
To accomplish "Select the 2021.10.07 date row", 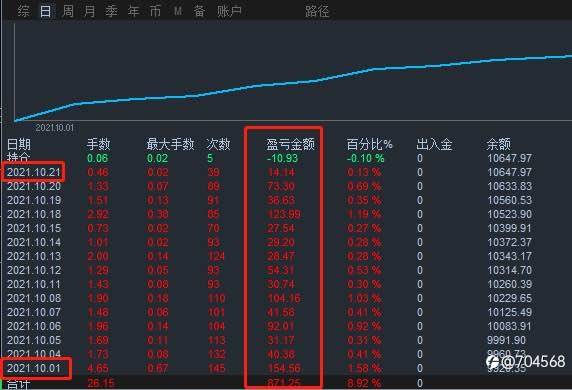I will [x=34, y=312].
